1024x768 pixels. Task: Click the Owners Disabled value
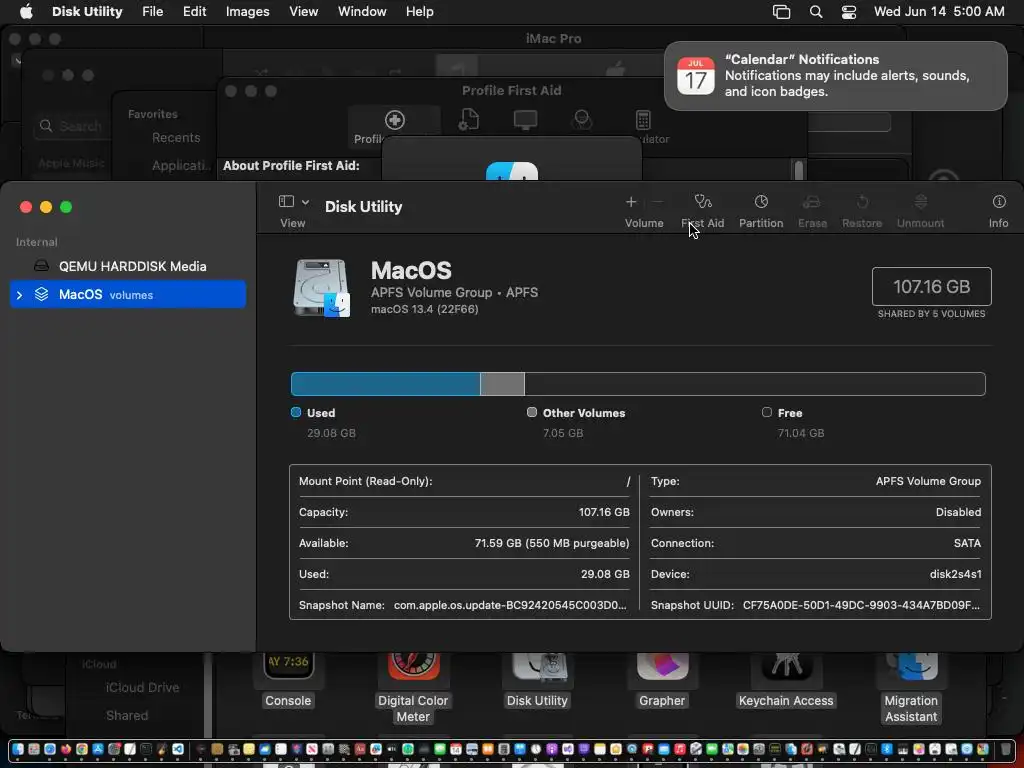958,512
